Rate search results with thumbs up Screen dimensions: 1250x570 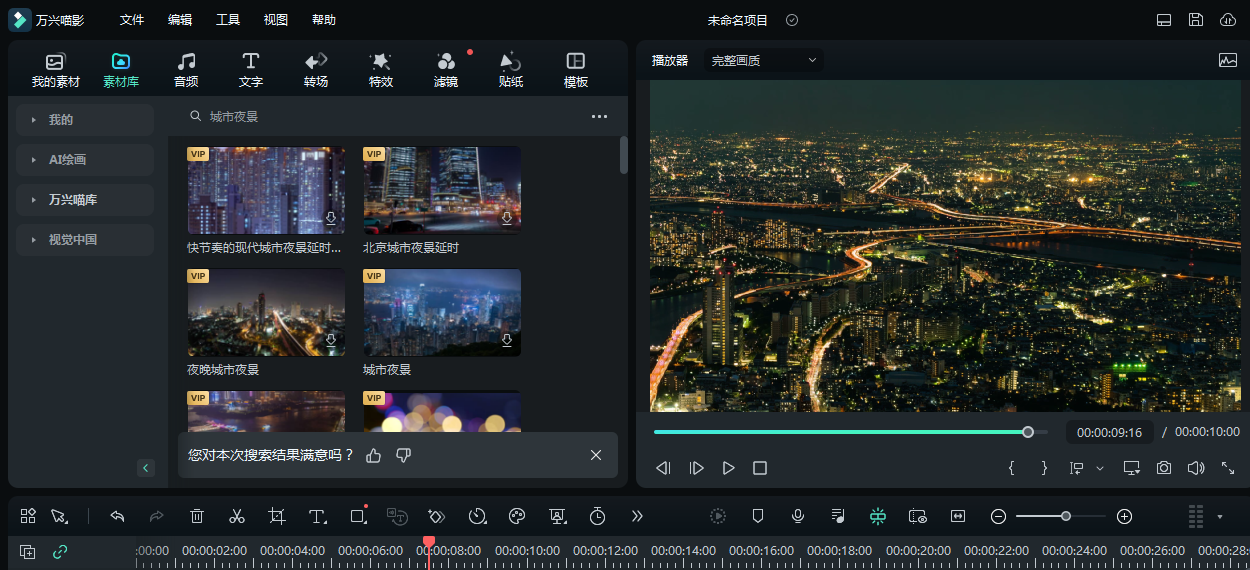374,455
